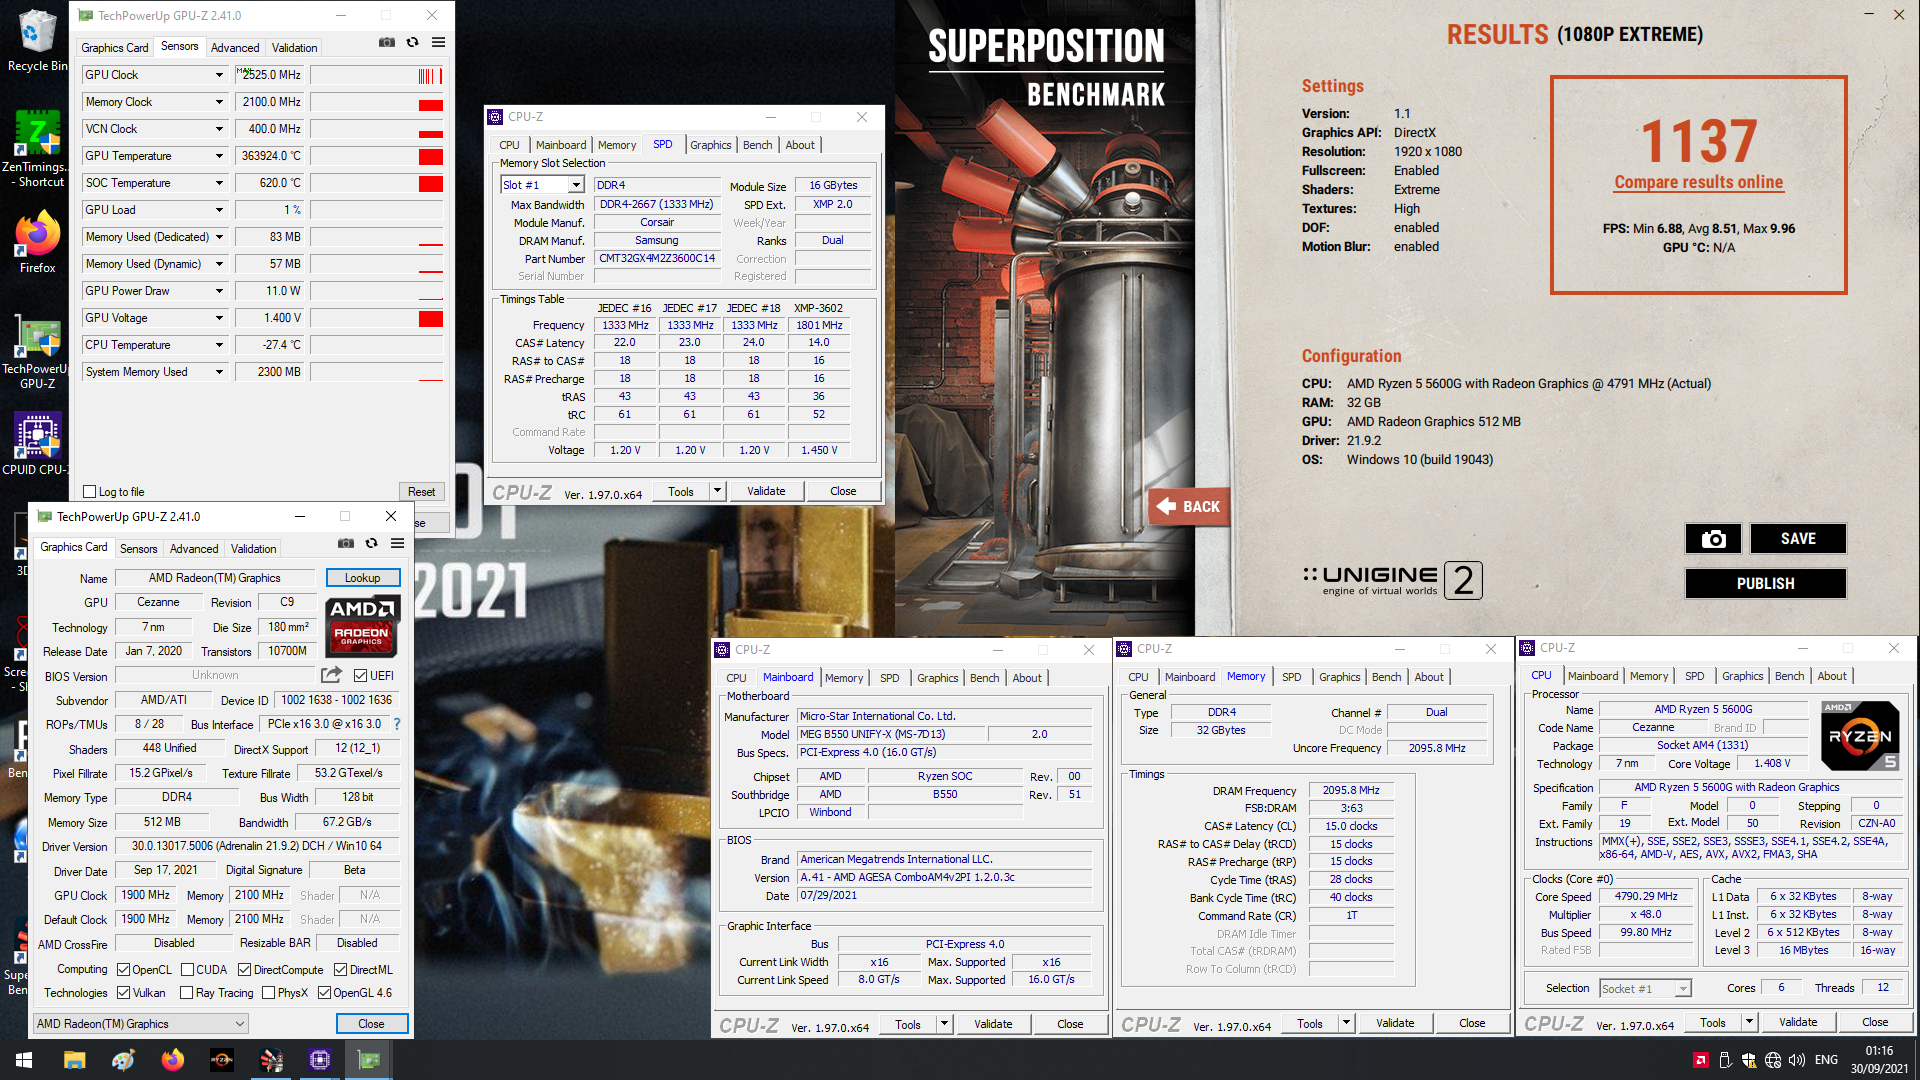Screen dimensions: 1920x1080
Task: Open Socket #1 selection dropdown in CPU-Z
Action: pos(1683,988)
